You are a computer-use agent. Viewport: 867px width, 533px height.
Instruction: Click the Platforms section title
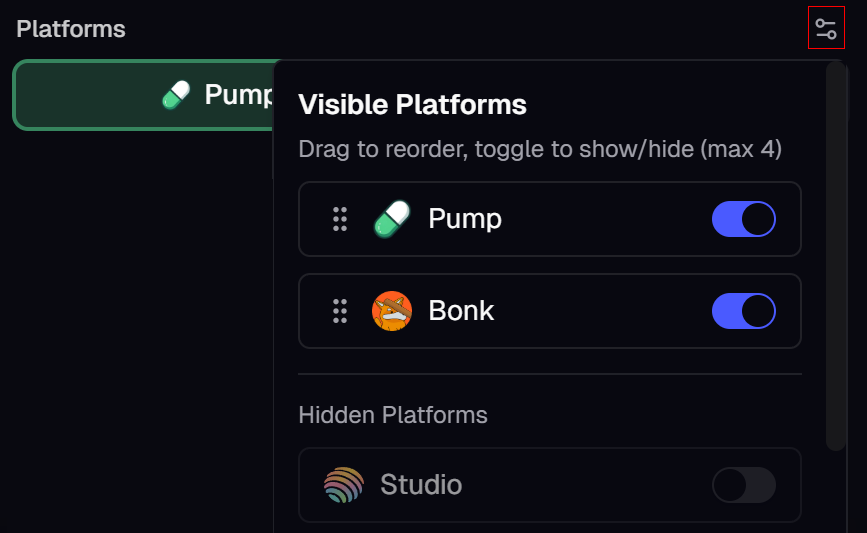71,29
